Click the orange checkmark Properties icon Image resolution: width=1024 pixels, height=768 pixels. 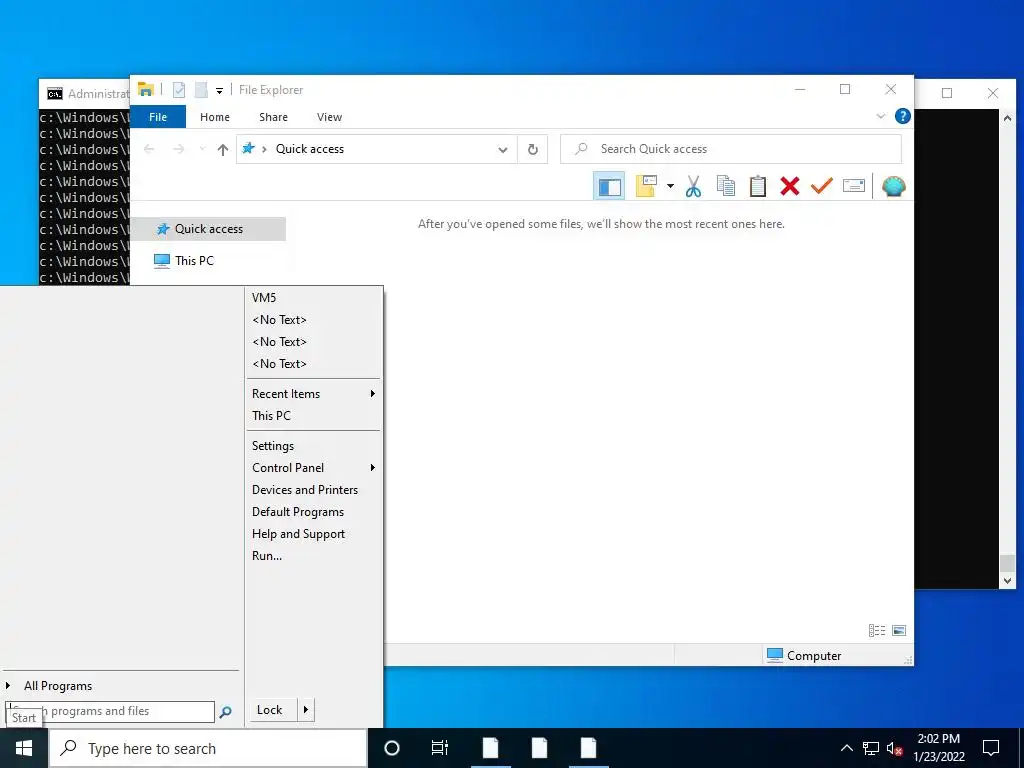822,186
